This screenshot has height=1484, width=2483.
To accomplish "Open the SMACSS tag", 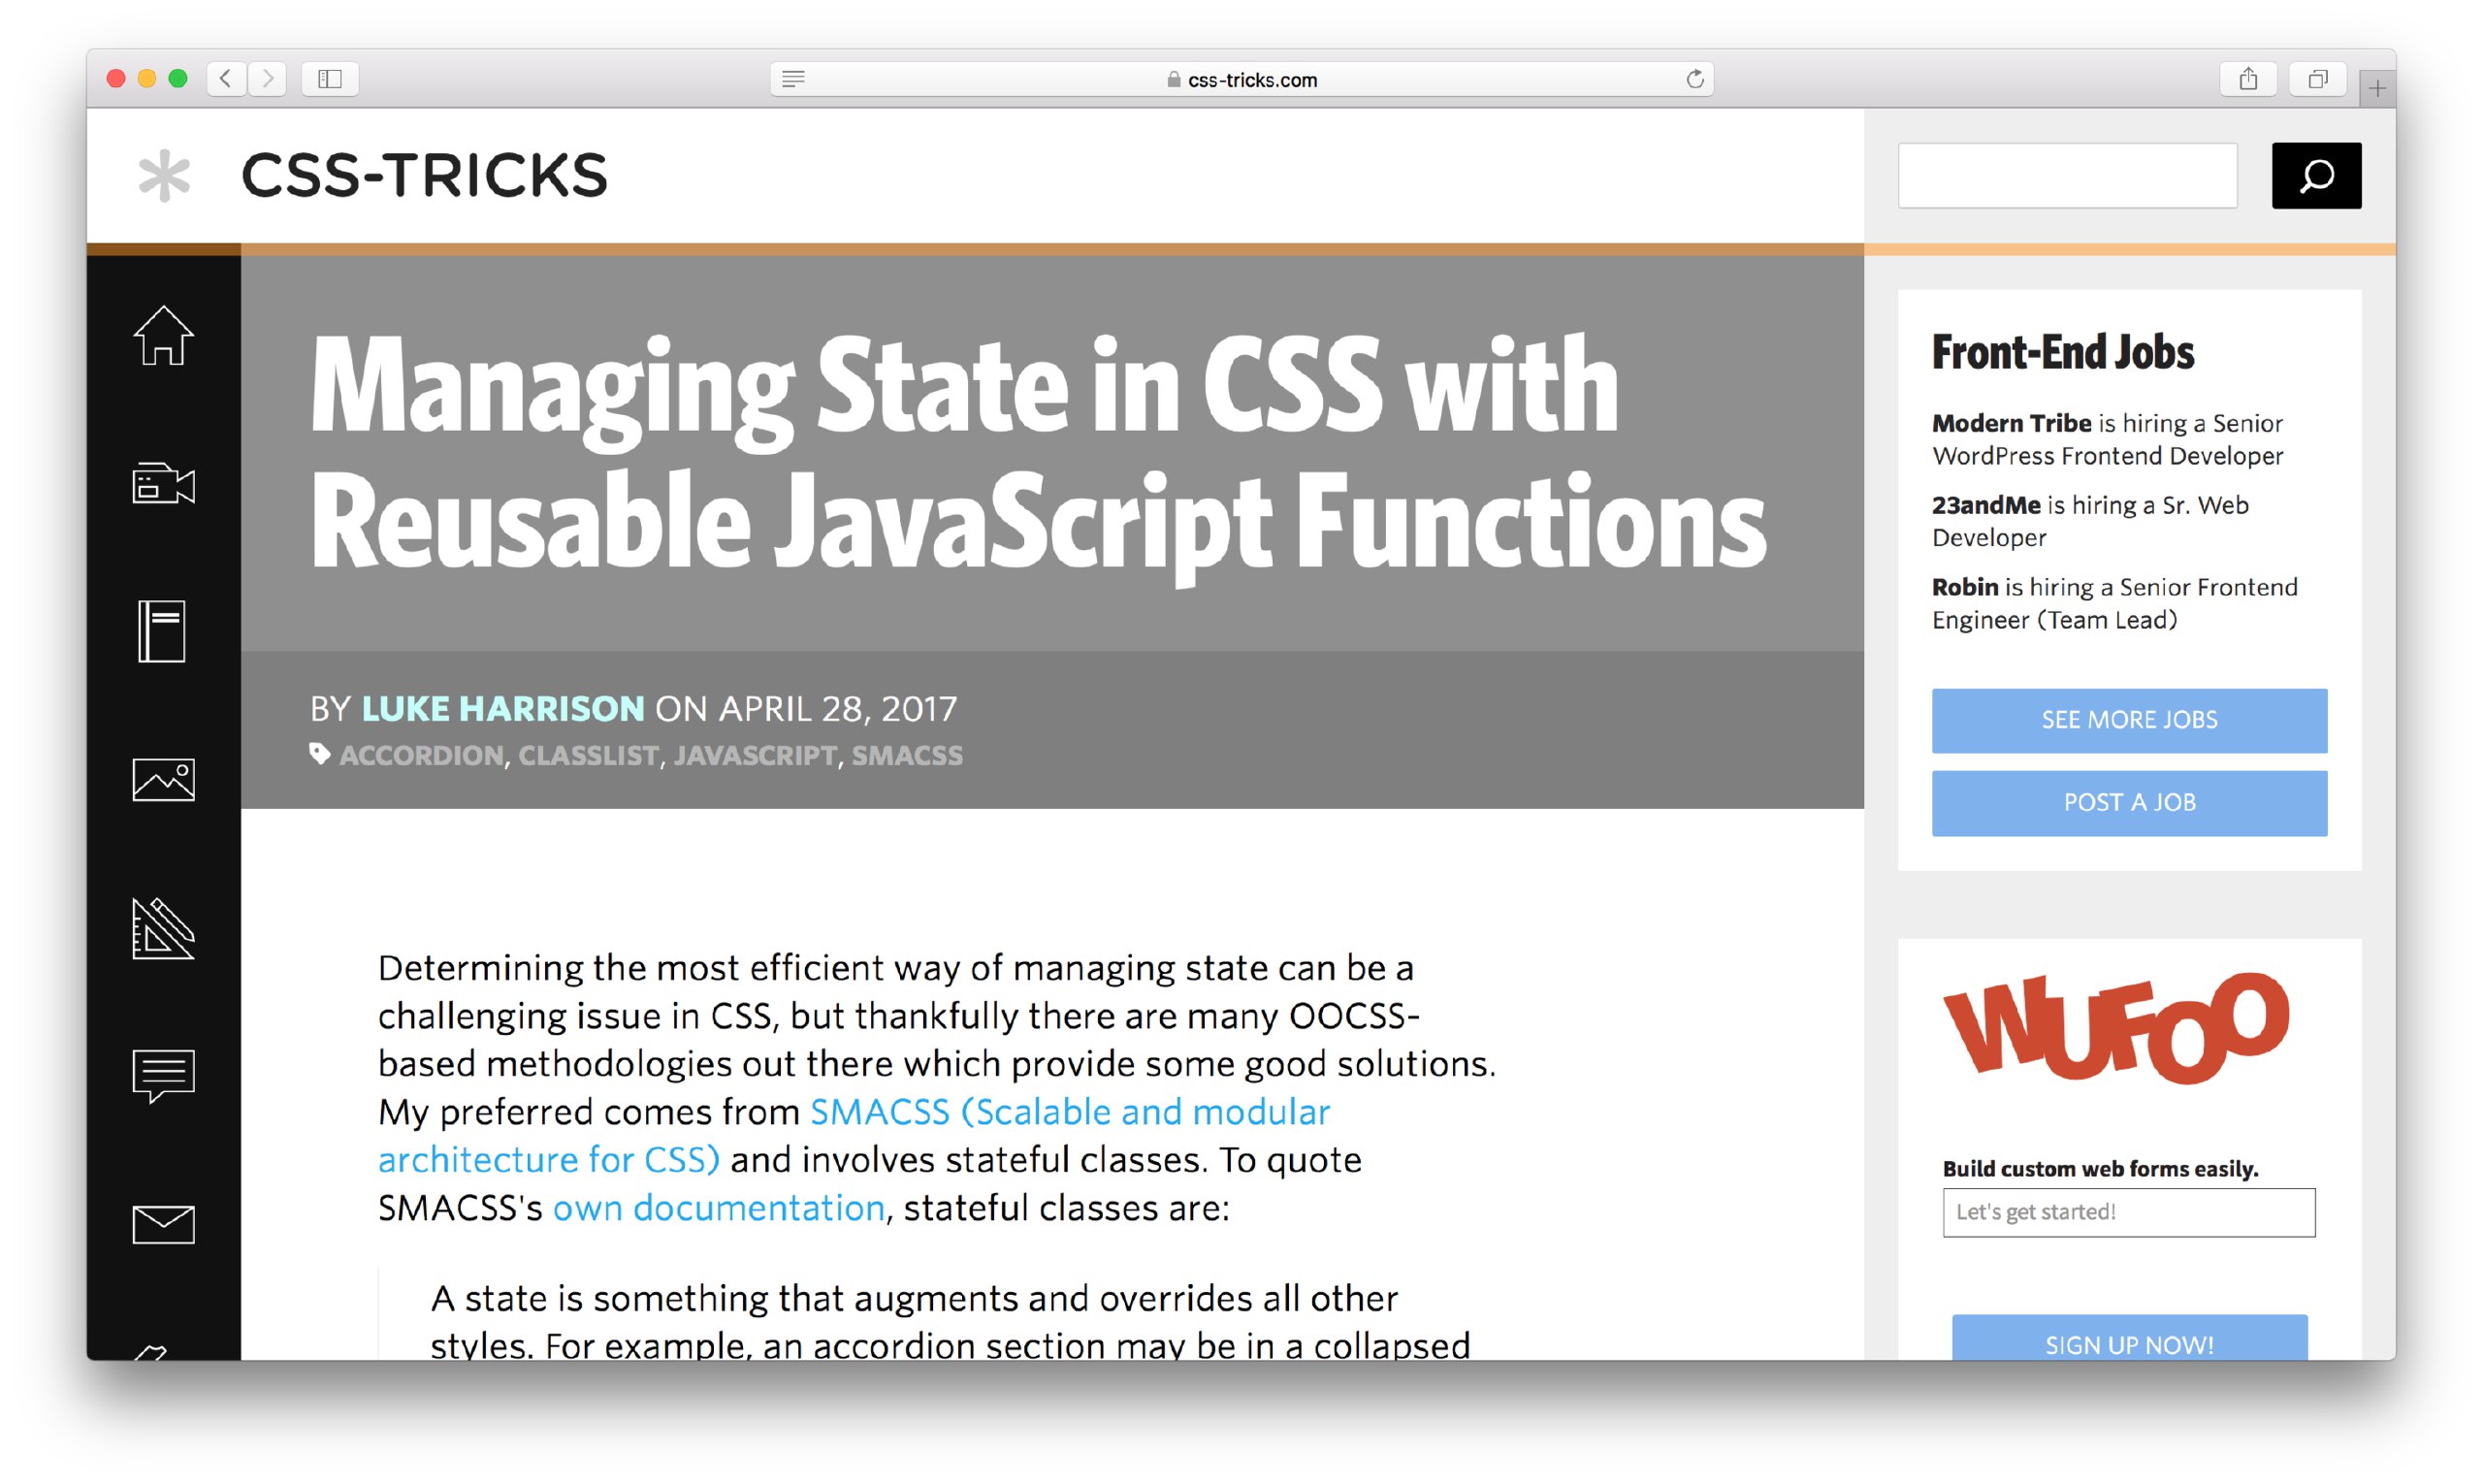I will pos(907,756).
